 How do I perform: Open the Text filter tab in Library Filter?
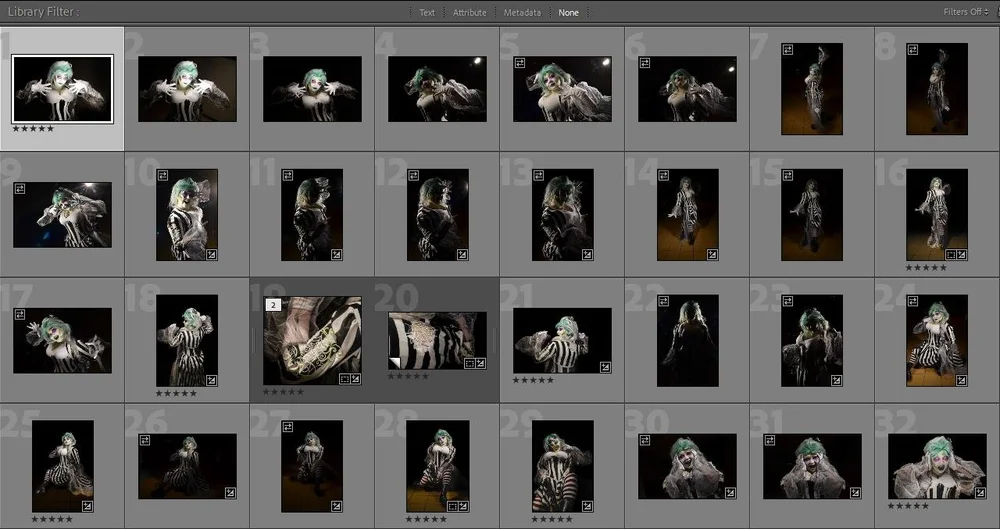click(x=427, y=12)
